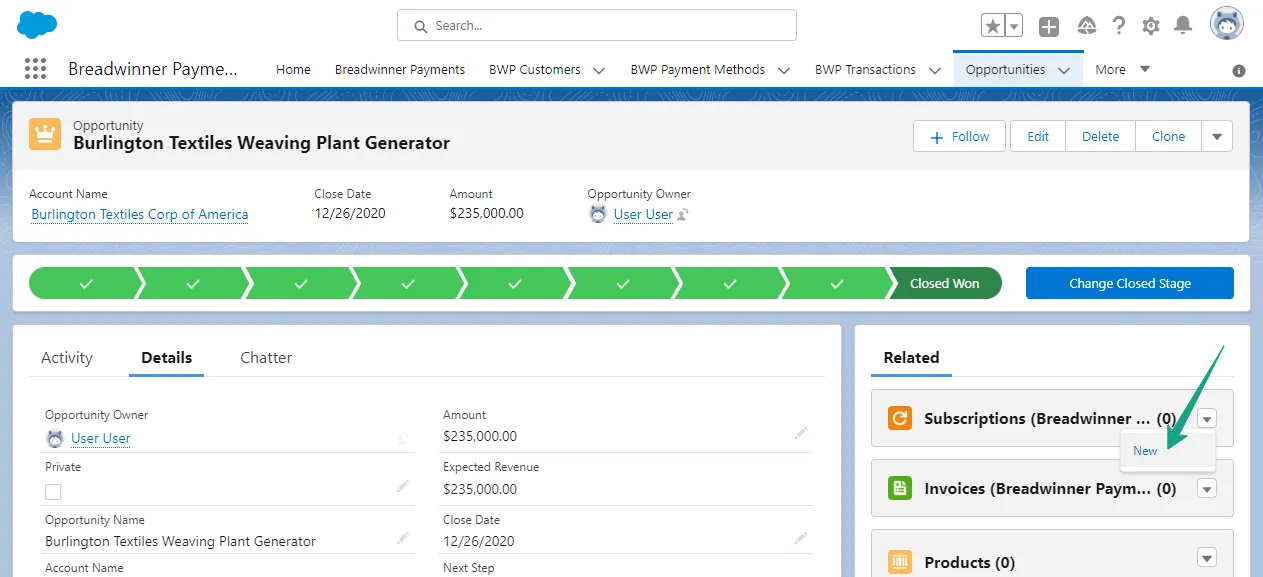
Task: Select the Closed Won stage in path
Action: point(945,283)
